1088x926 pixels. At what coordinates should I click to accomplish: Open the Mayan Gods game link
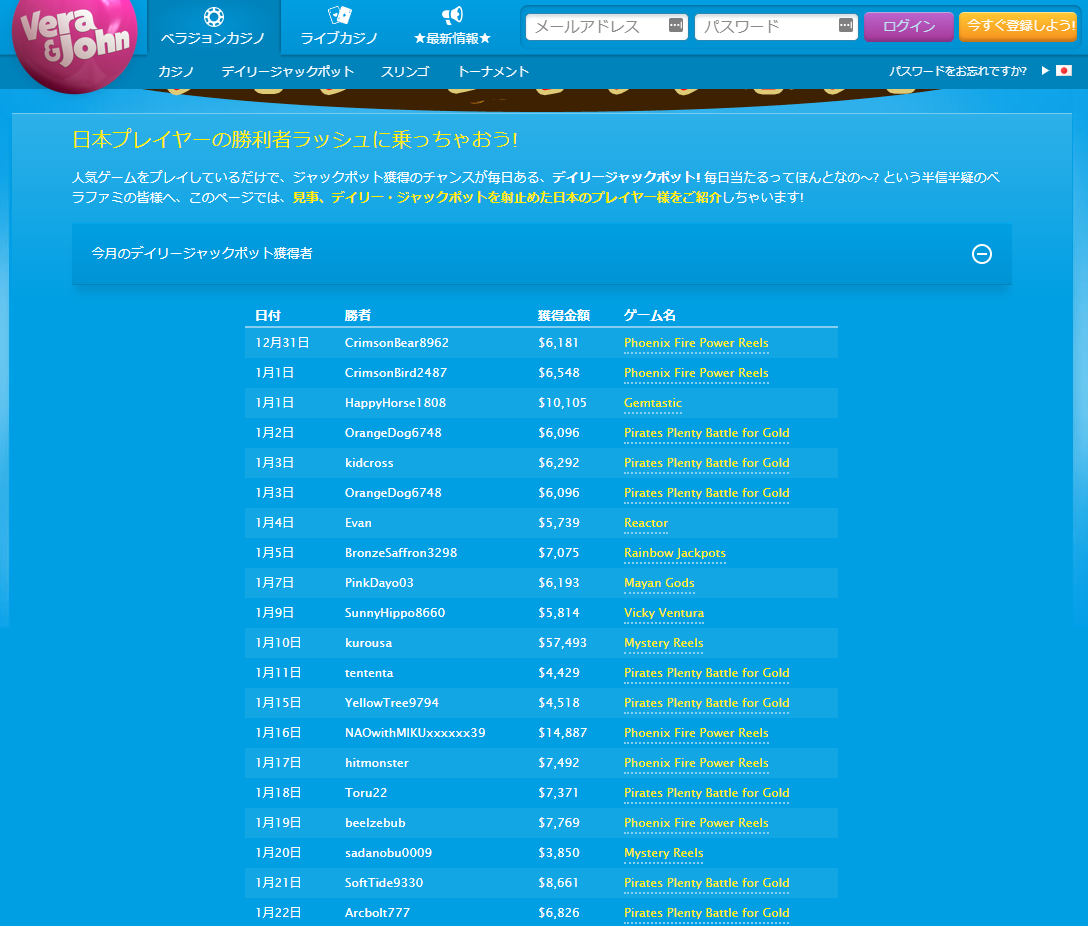[659, 583]
